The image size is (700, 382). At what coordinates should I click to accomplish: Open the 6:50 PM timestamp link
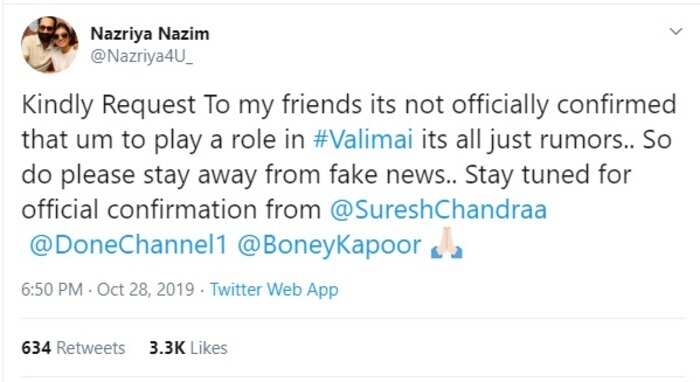[52, 289]
